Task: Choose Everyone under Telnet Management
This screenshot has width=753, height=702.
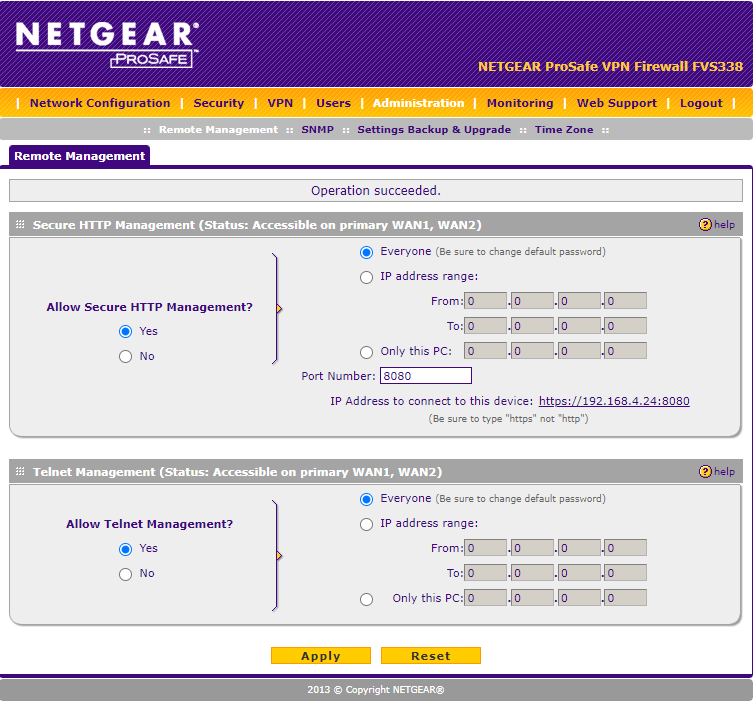Action: click(366, 499)
